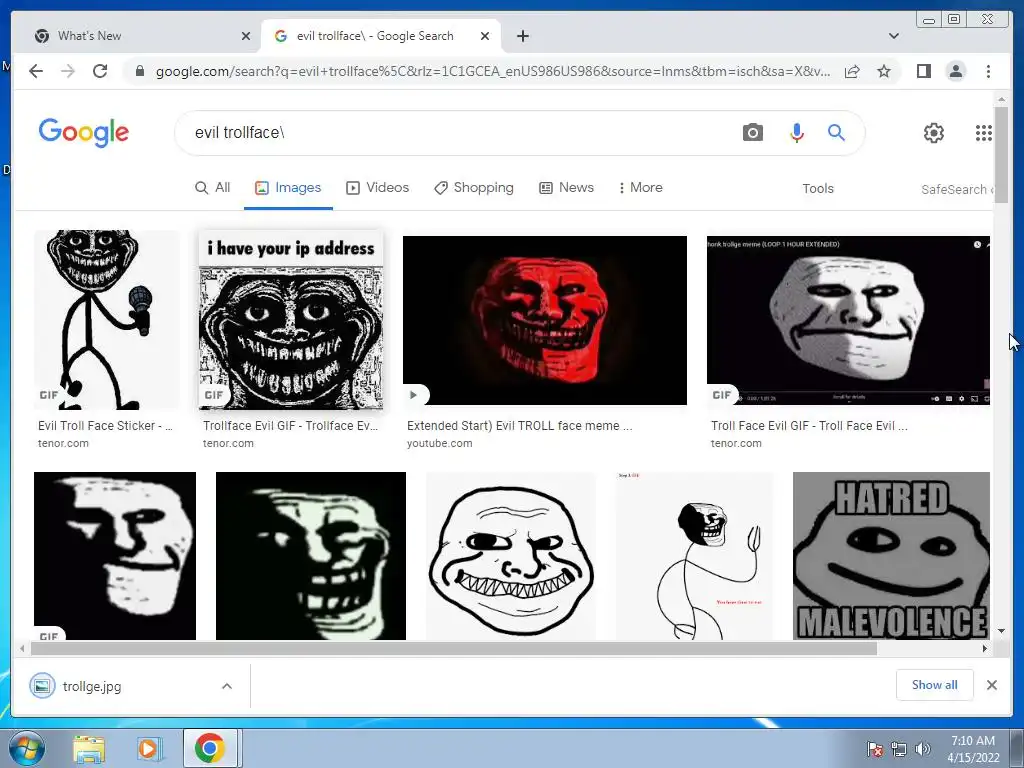Click the network status tray icon
This screenshot has height=768, width=1024.
899,749
